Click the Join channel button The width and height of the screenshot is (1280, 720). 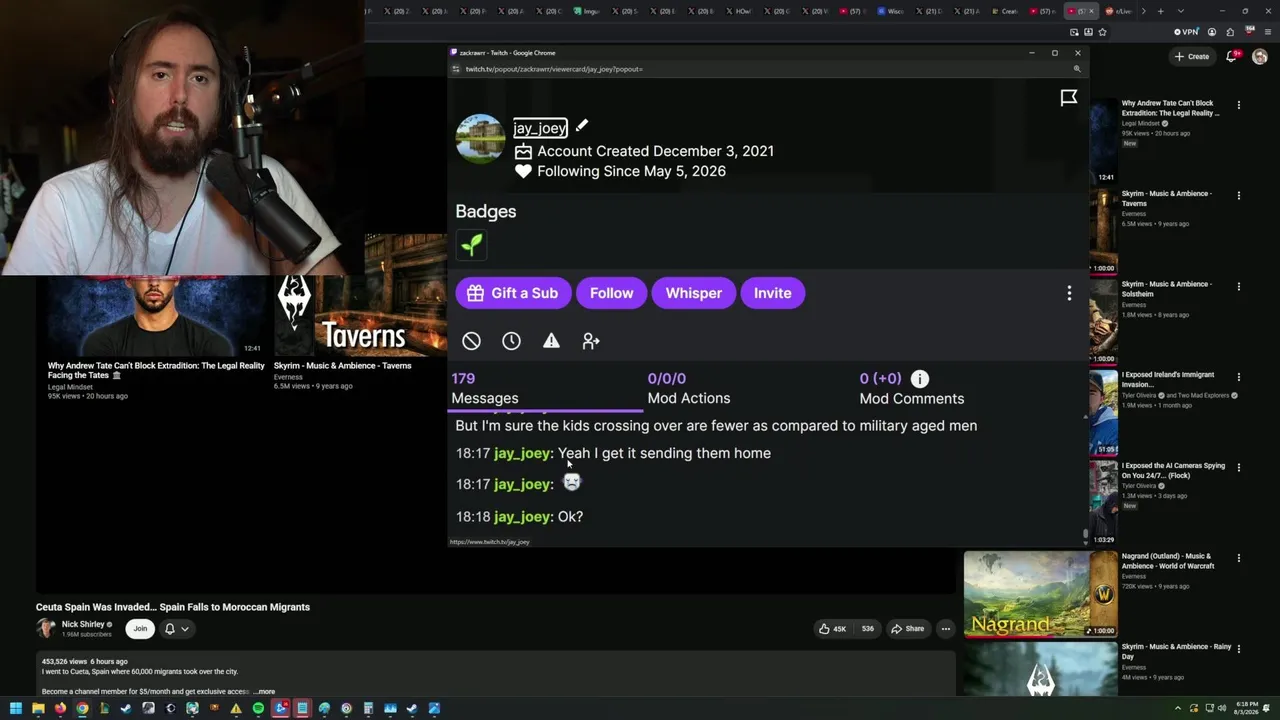[140, 629]
